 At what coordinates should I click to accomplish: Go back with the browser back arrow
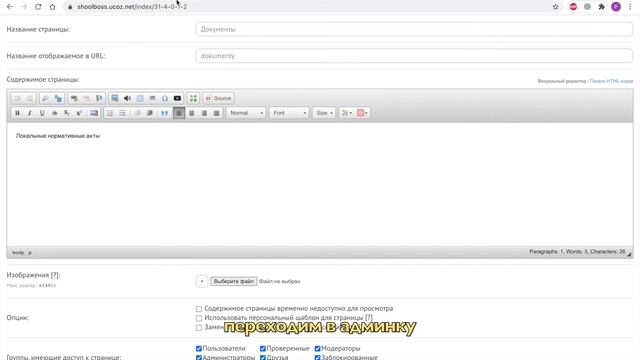(10, 7)
